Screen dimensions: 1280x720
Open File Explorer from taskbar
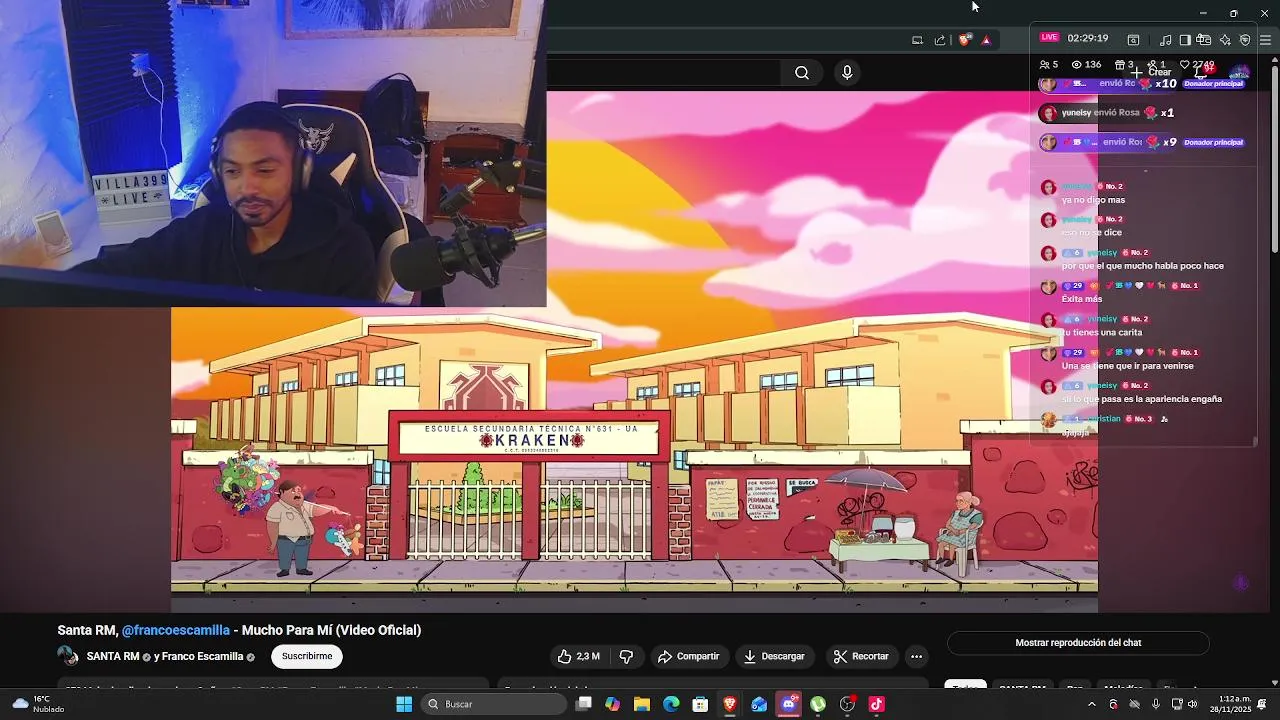point(642,704)
